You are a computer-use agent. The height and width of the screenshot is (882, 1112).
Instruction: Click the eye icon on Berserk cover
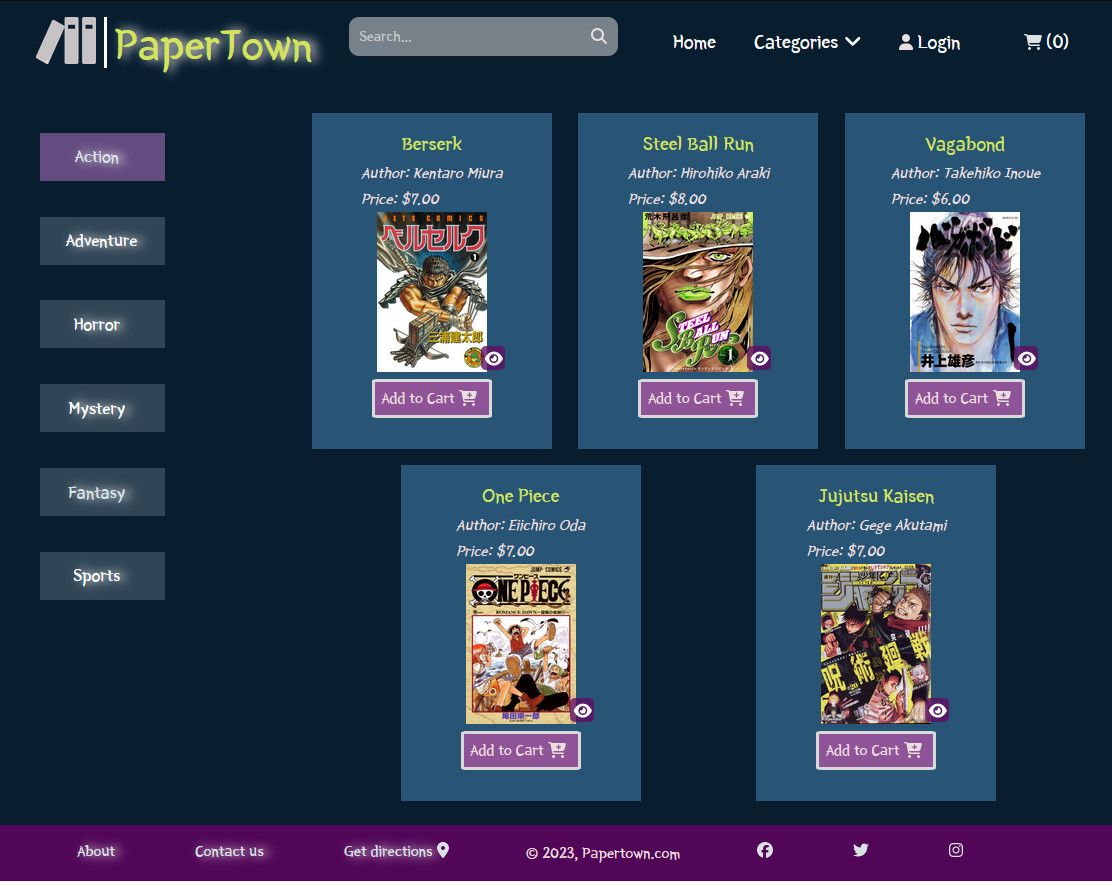tap(493, 358)
